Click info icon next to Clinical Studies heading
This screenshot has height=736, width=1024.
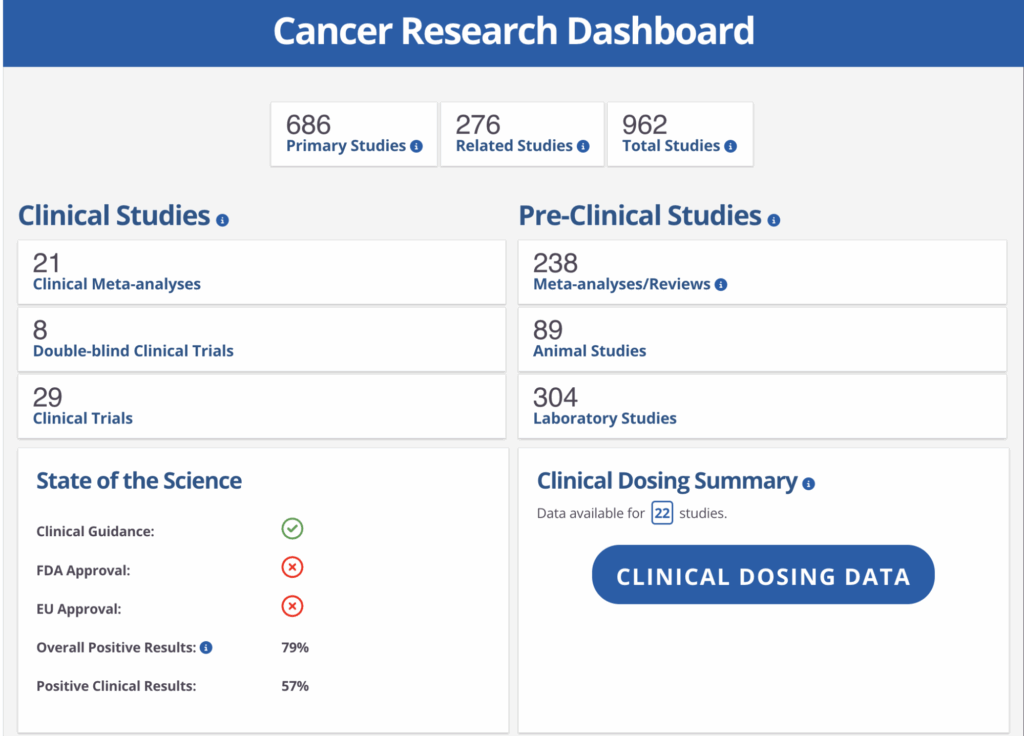click(x=222, y=220)
